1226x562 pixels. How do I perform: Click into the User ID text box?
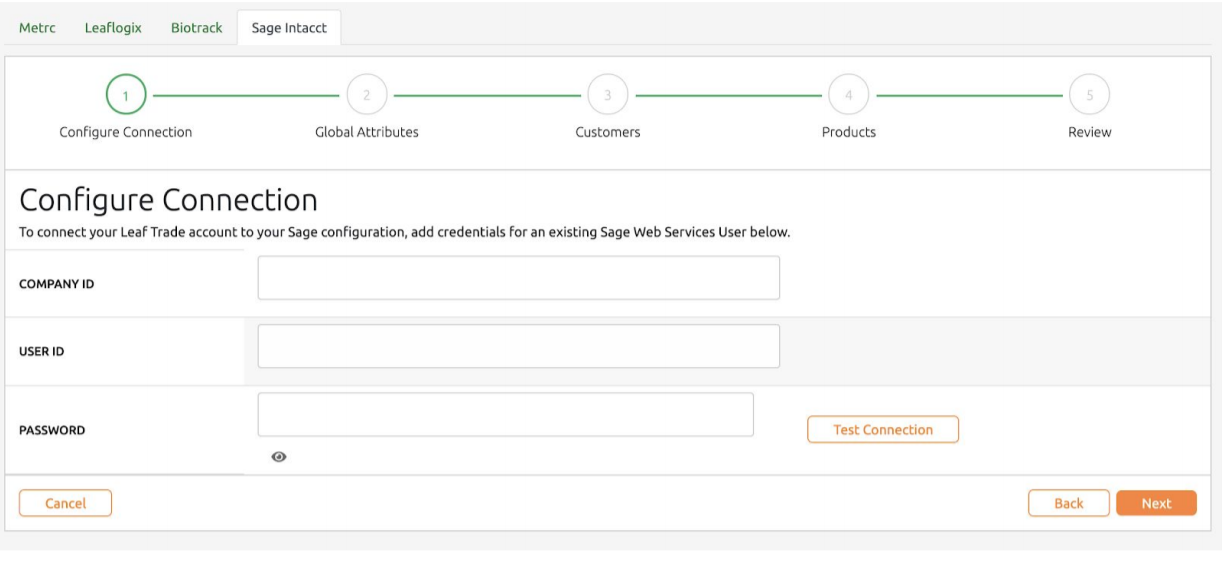[518, 346]
